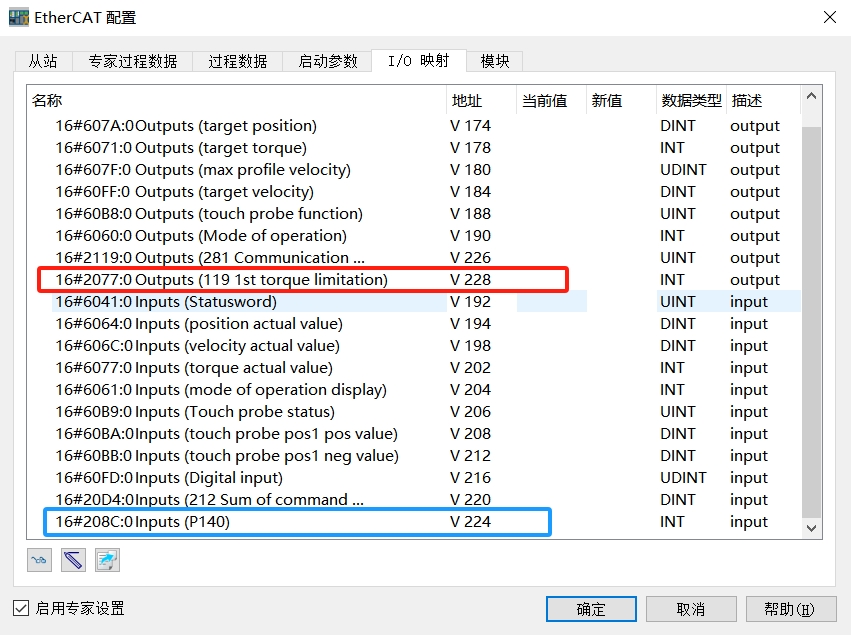Toggle the 启用专家设置 checkbox
The width and height of the screenshot is (851, 635).
[21, 608]
